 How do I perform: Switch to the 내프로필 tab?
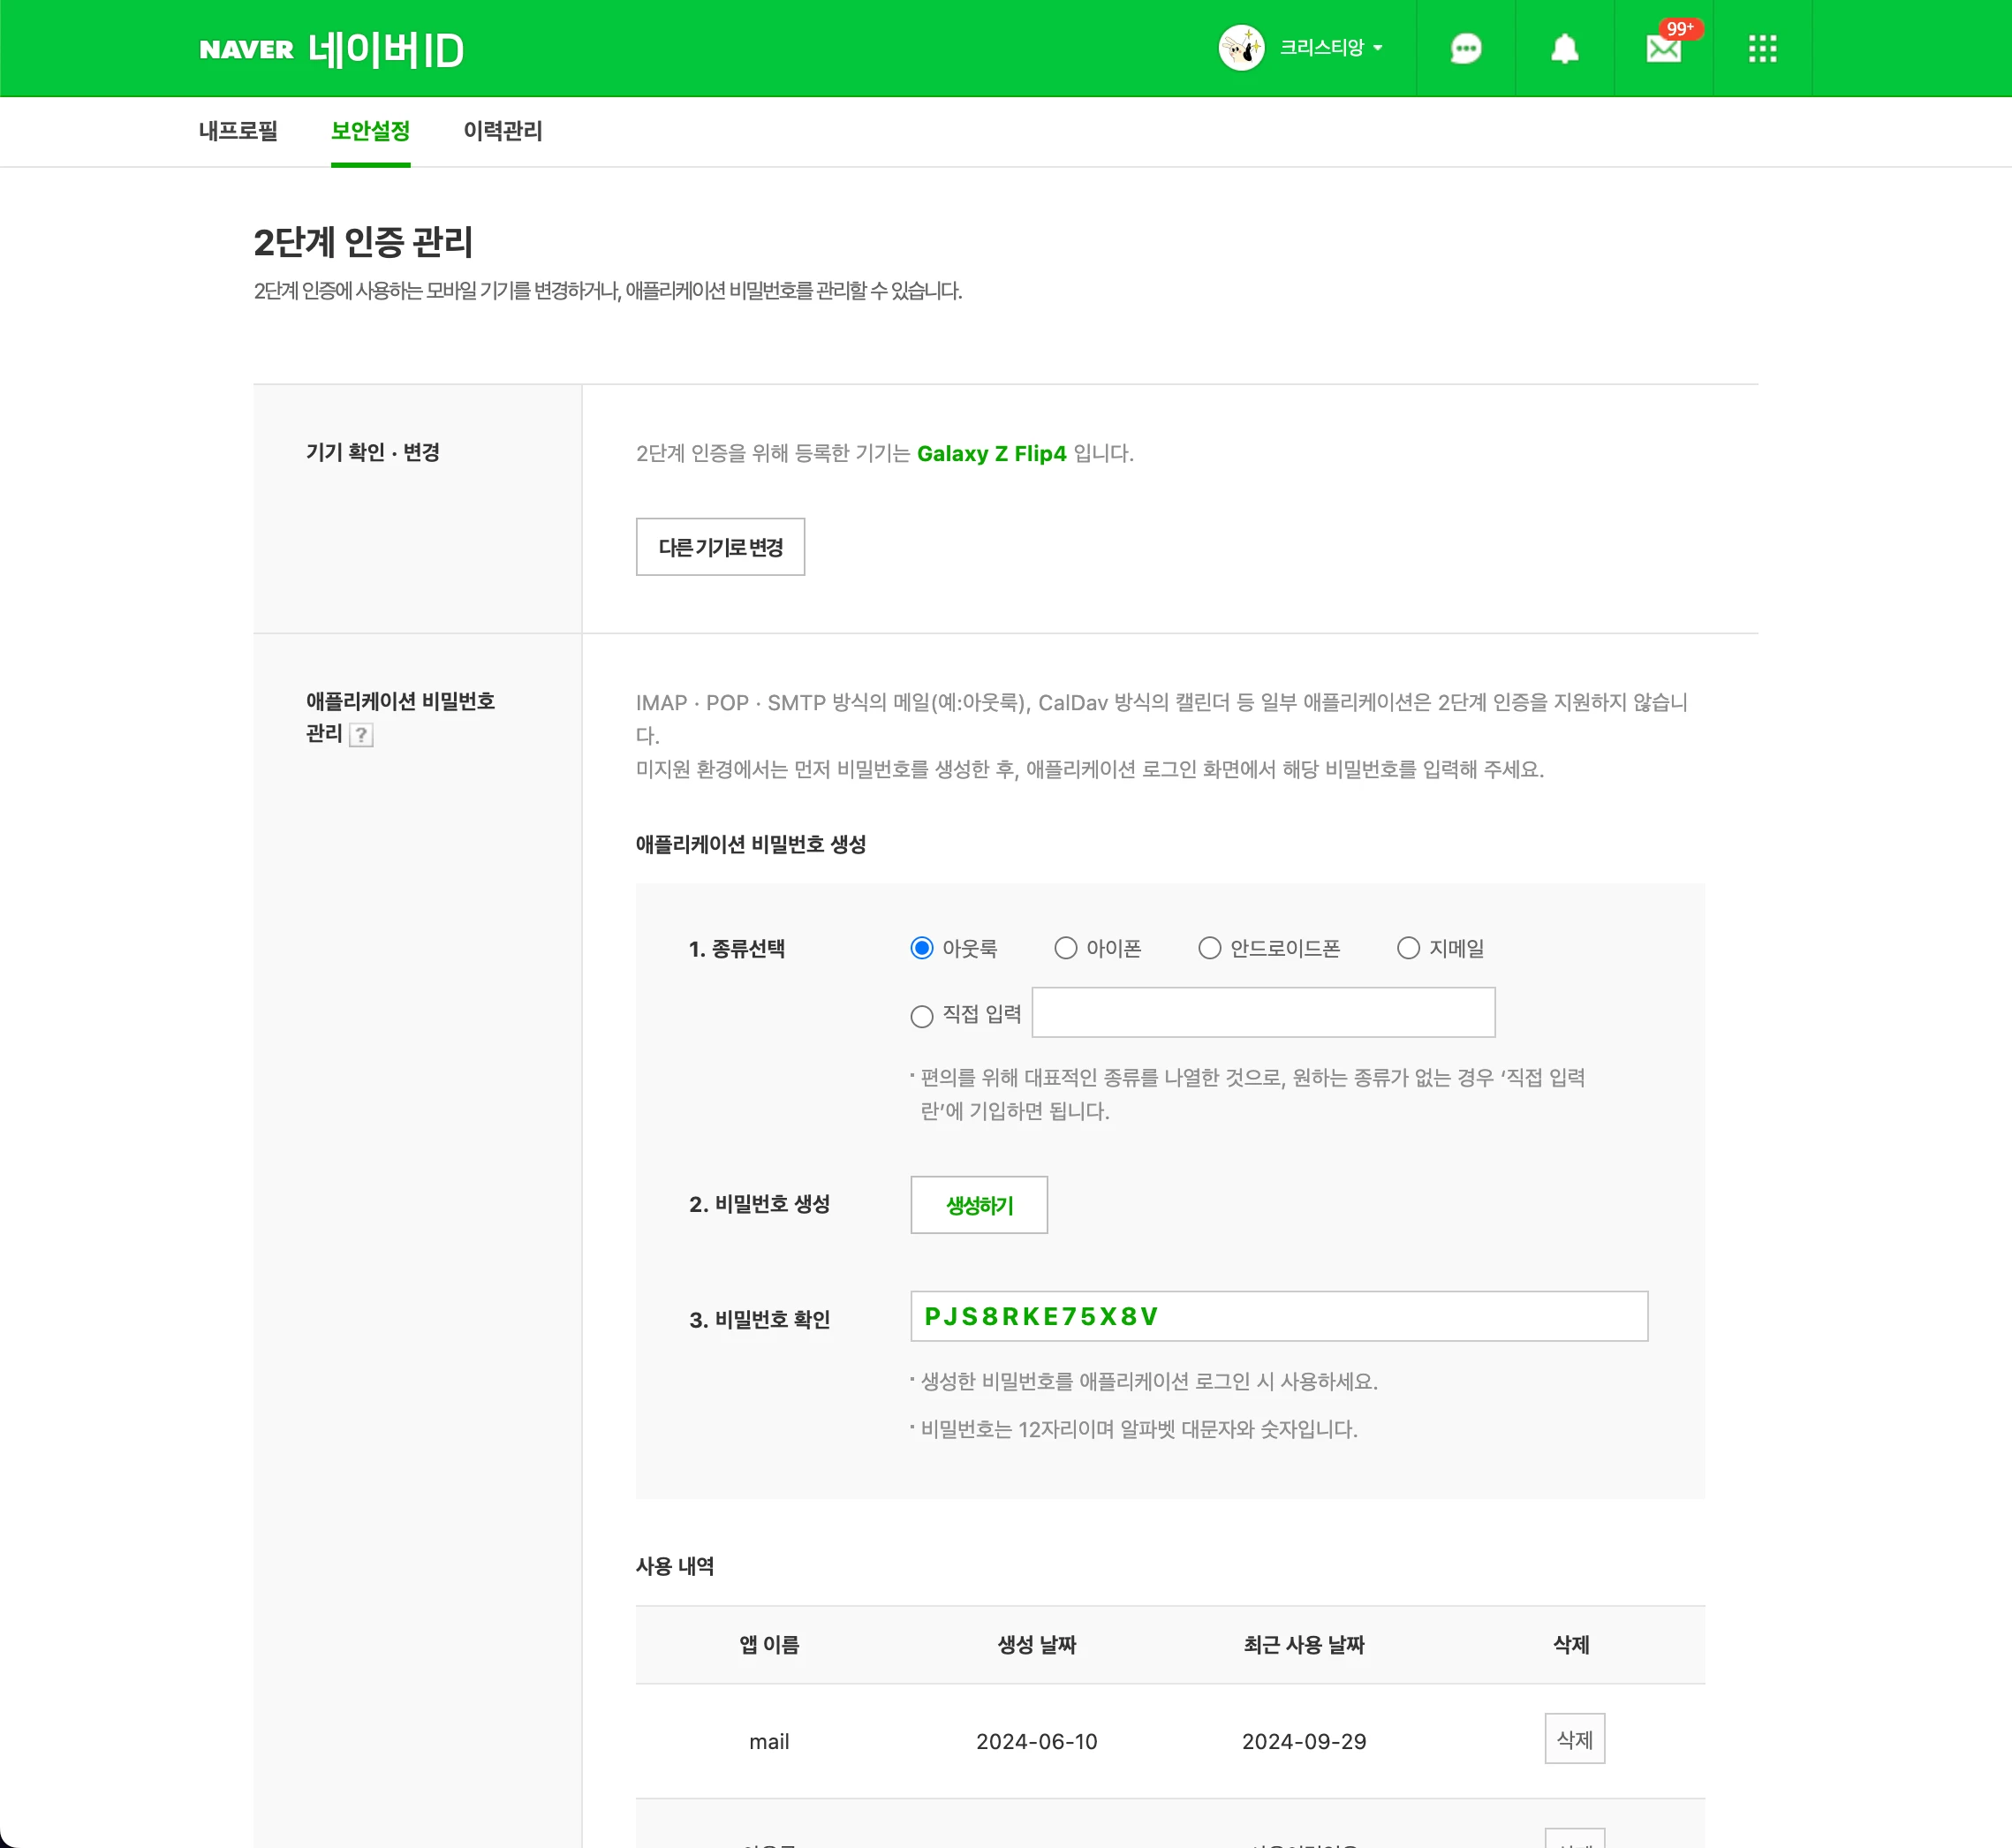point(238,131)
